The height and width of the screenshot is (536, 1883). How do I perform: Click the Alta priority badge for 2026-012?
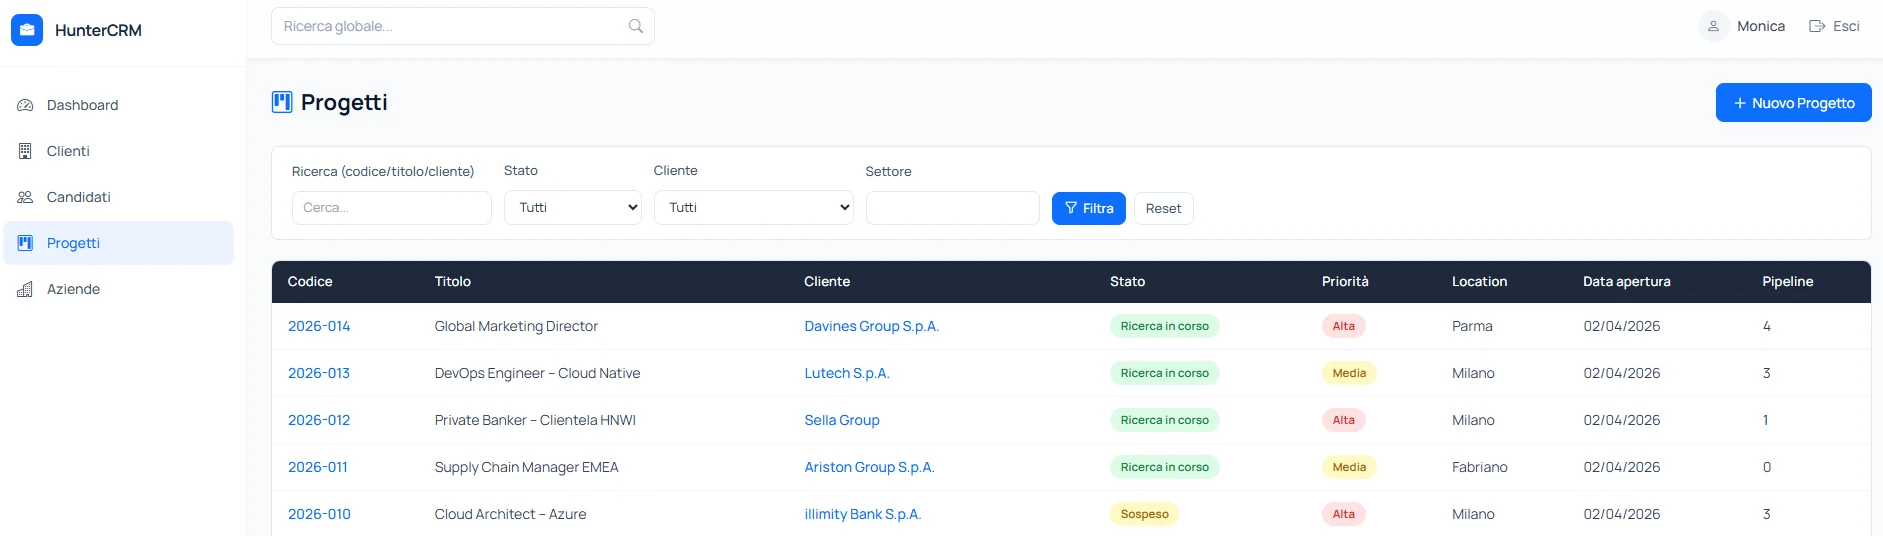(1344, 420)
